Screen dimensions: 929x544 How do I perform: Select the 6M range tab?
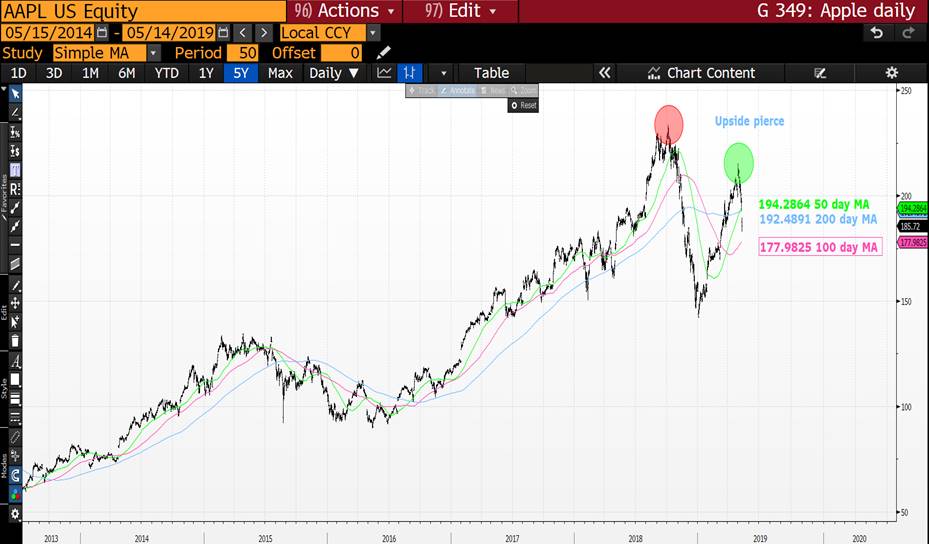pyautogui.click(x=126, y=73)
